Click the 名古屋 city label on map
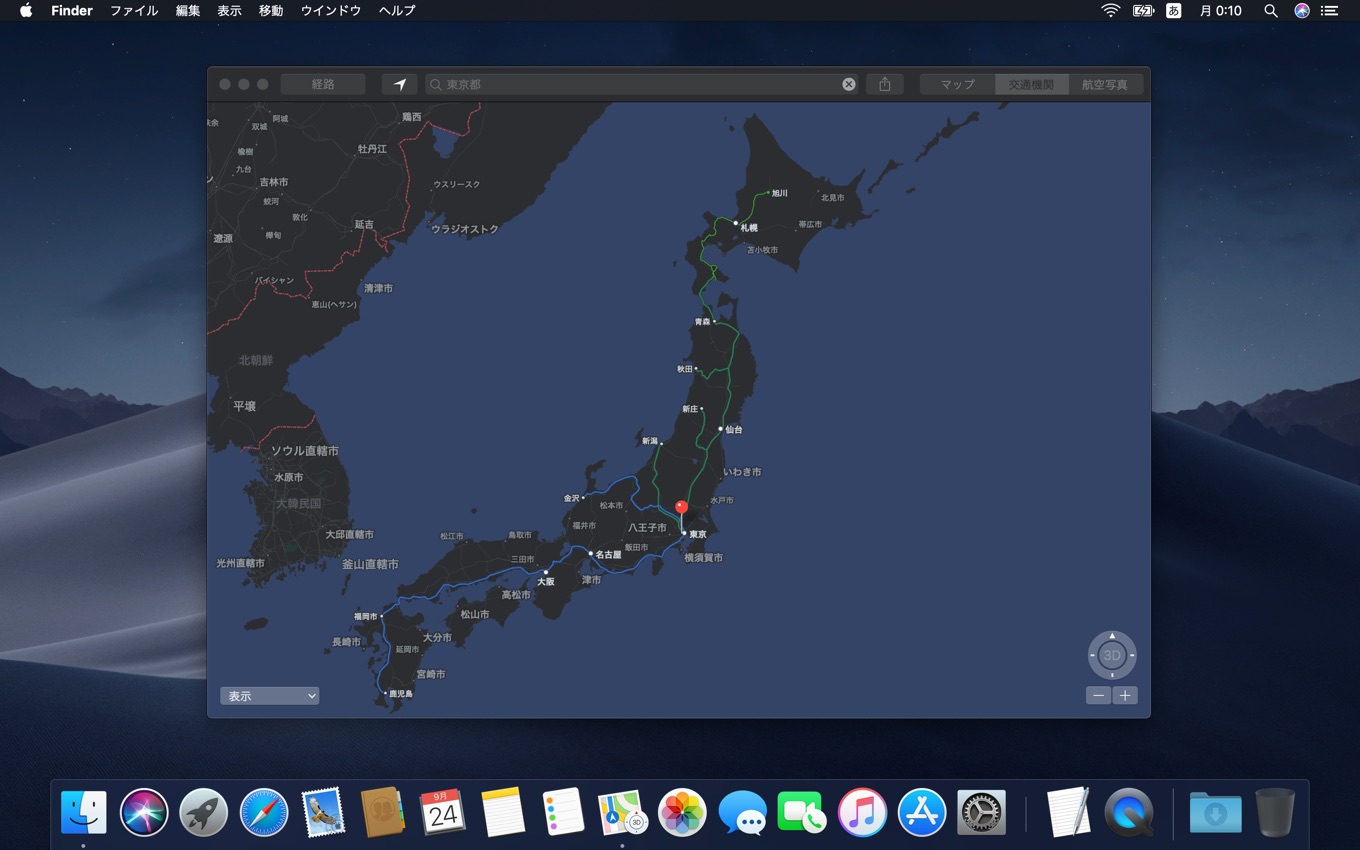 pos(608,554)
